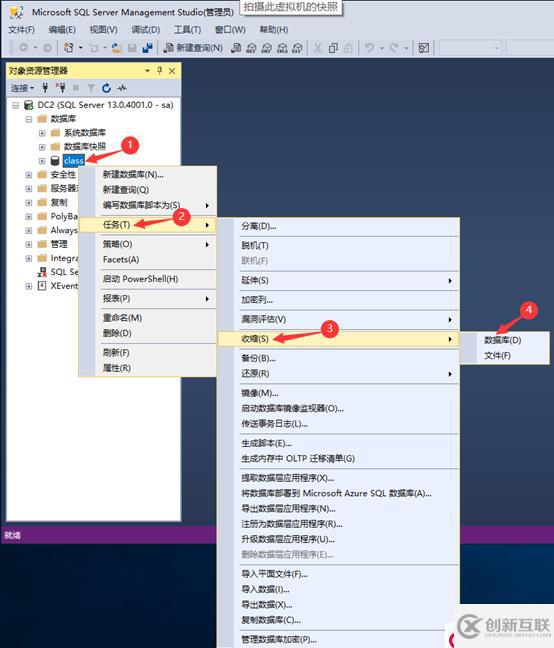Click the filter funnel icon in Object Explorer
The image size is (554, 648).
(91, 88)
